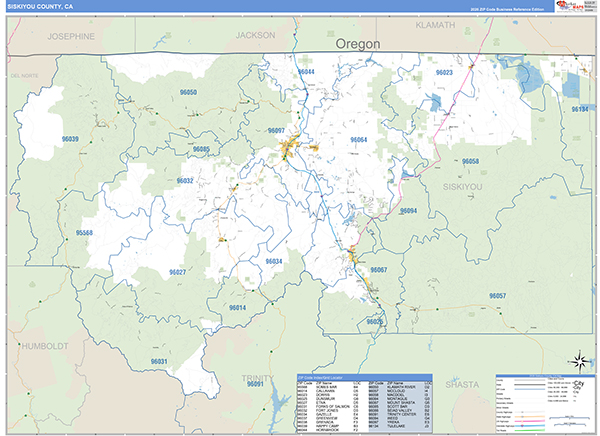Click the green Toll Roads legend line

coord(530,430)
